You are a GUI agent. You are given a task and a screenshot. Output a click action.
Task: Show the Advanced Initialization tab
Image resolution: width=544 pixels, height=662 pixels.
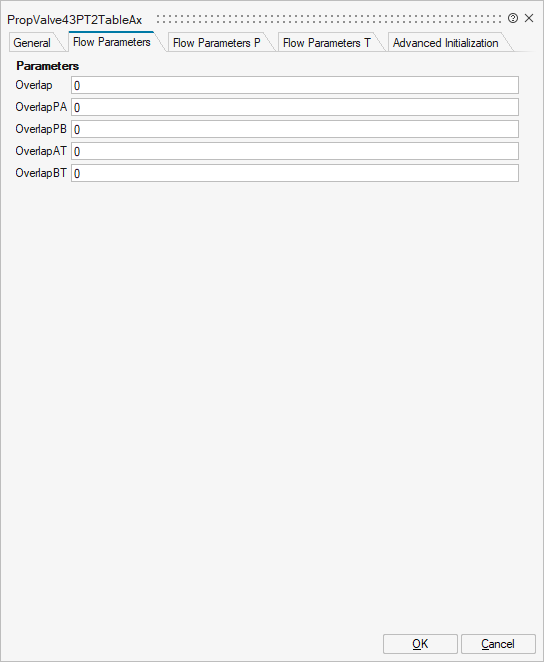[446, 43]
